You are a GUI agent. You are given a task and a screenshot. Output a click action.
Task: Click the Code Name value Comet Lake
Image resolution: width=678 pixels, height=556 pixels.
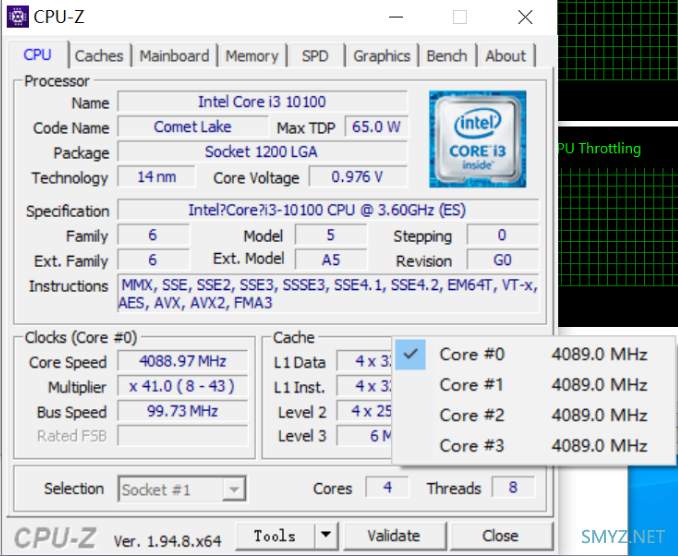193,127
